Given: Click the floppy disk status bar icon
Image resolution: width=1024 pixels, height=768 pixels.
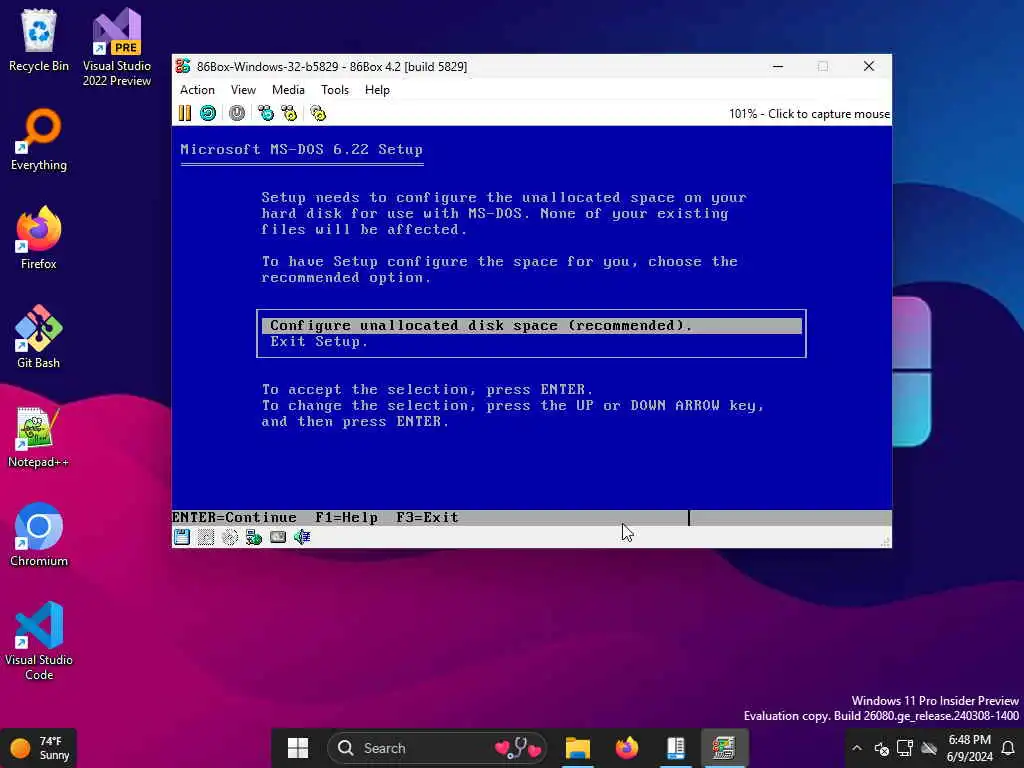Looking at the screenshot, I should click(x=182, y=537).
